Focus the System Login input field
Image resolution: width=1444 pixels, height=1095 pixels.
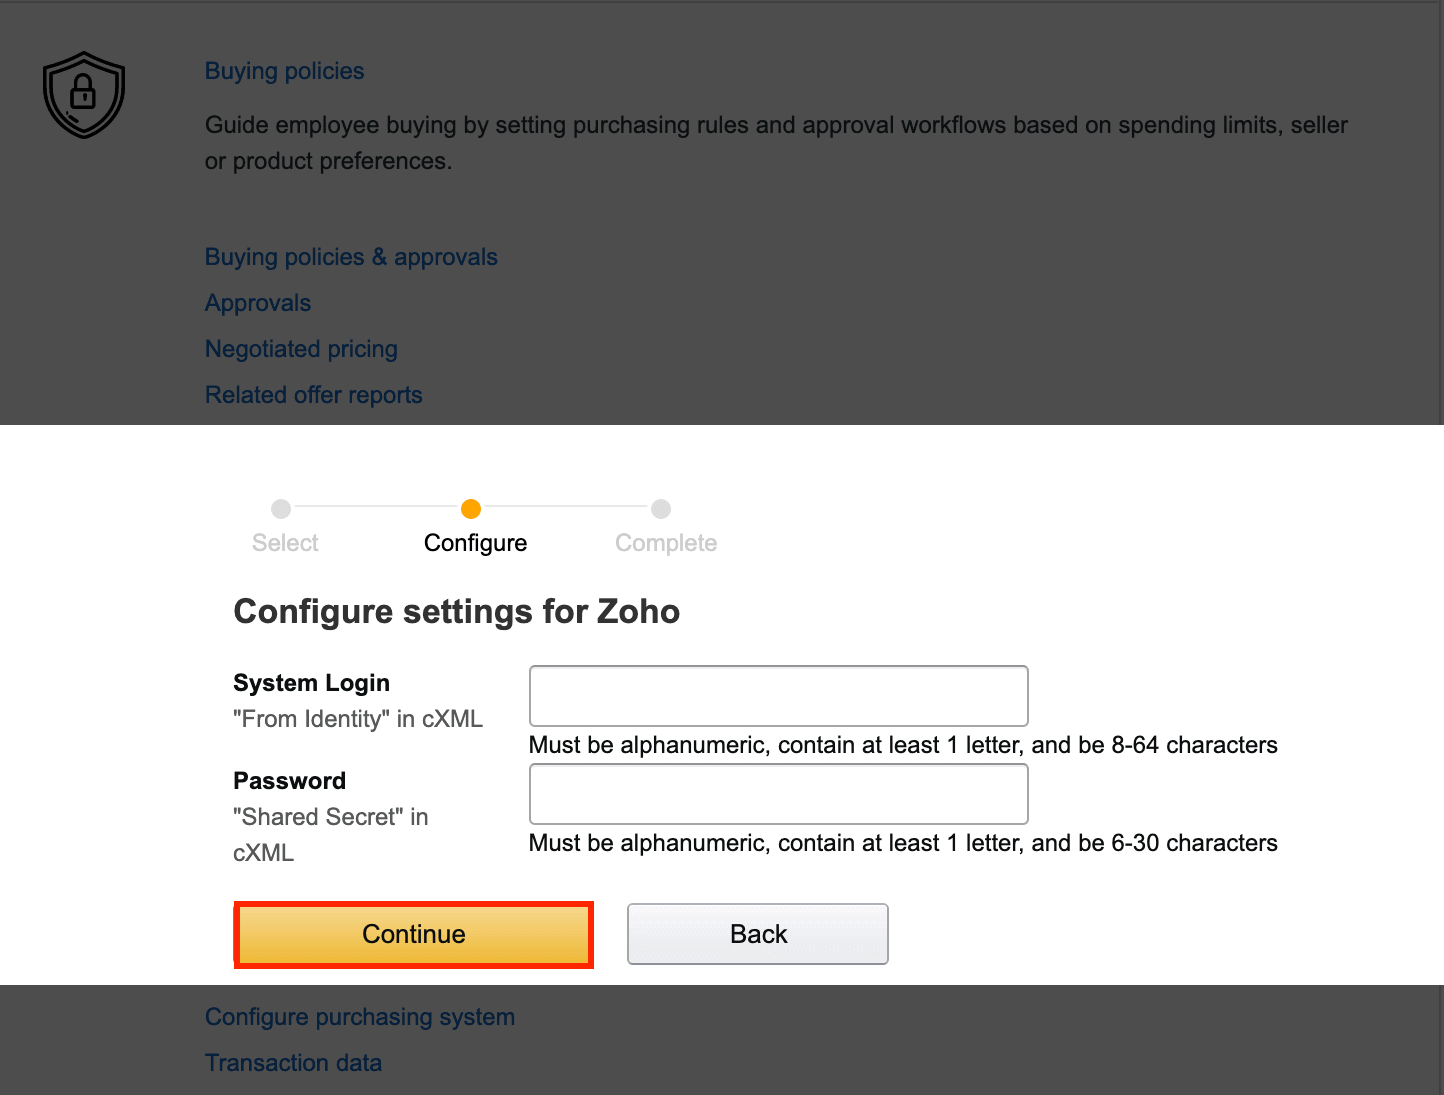click(778, 696)
